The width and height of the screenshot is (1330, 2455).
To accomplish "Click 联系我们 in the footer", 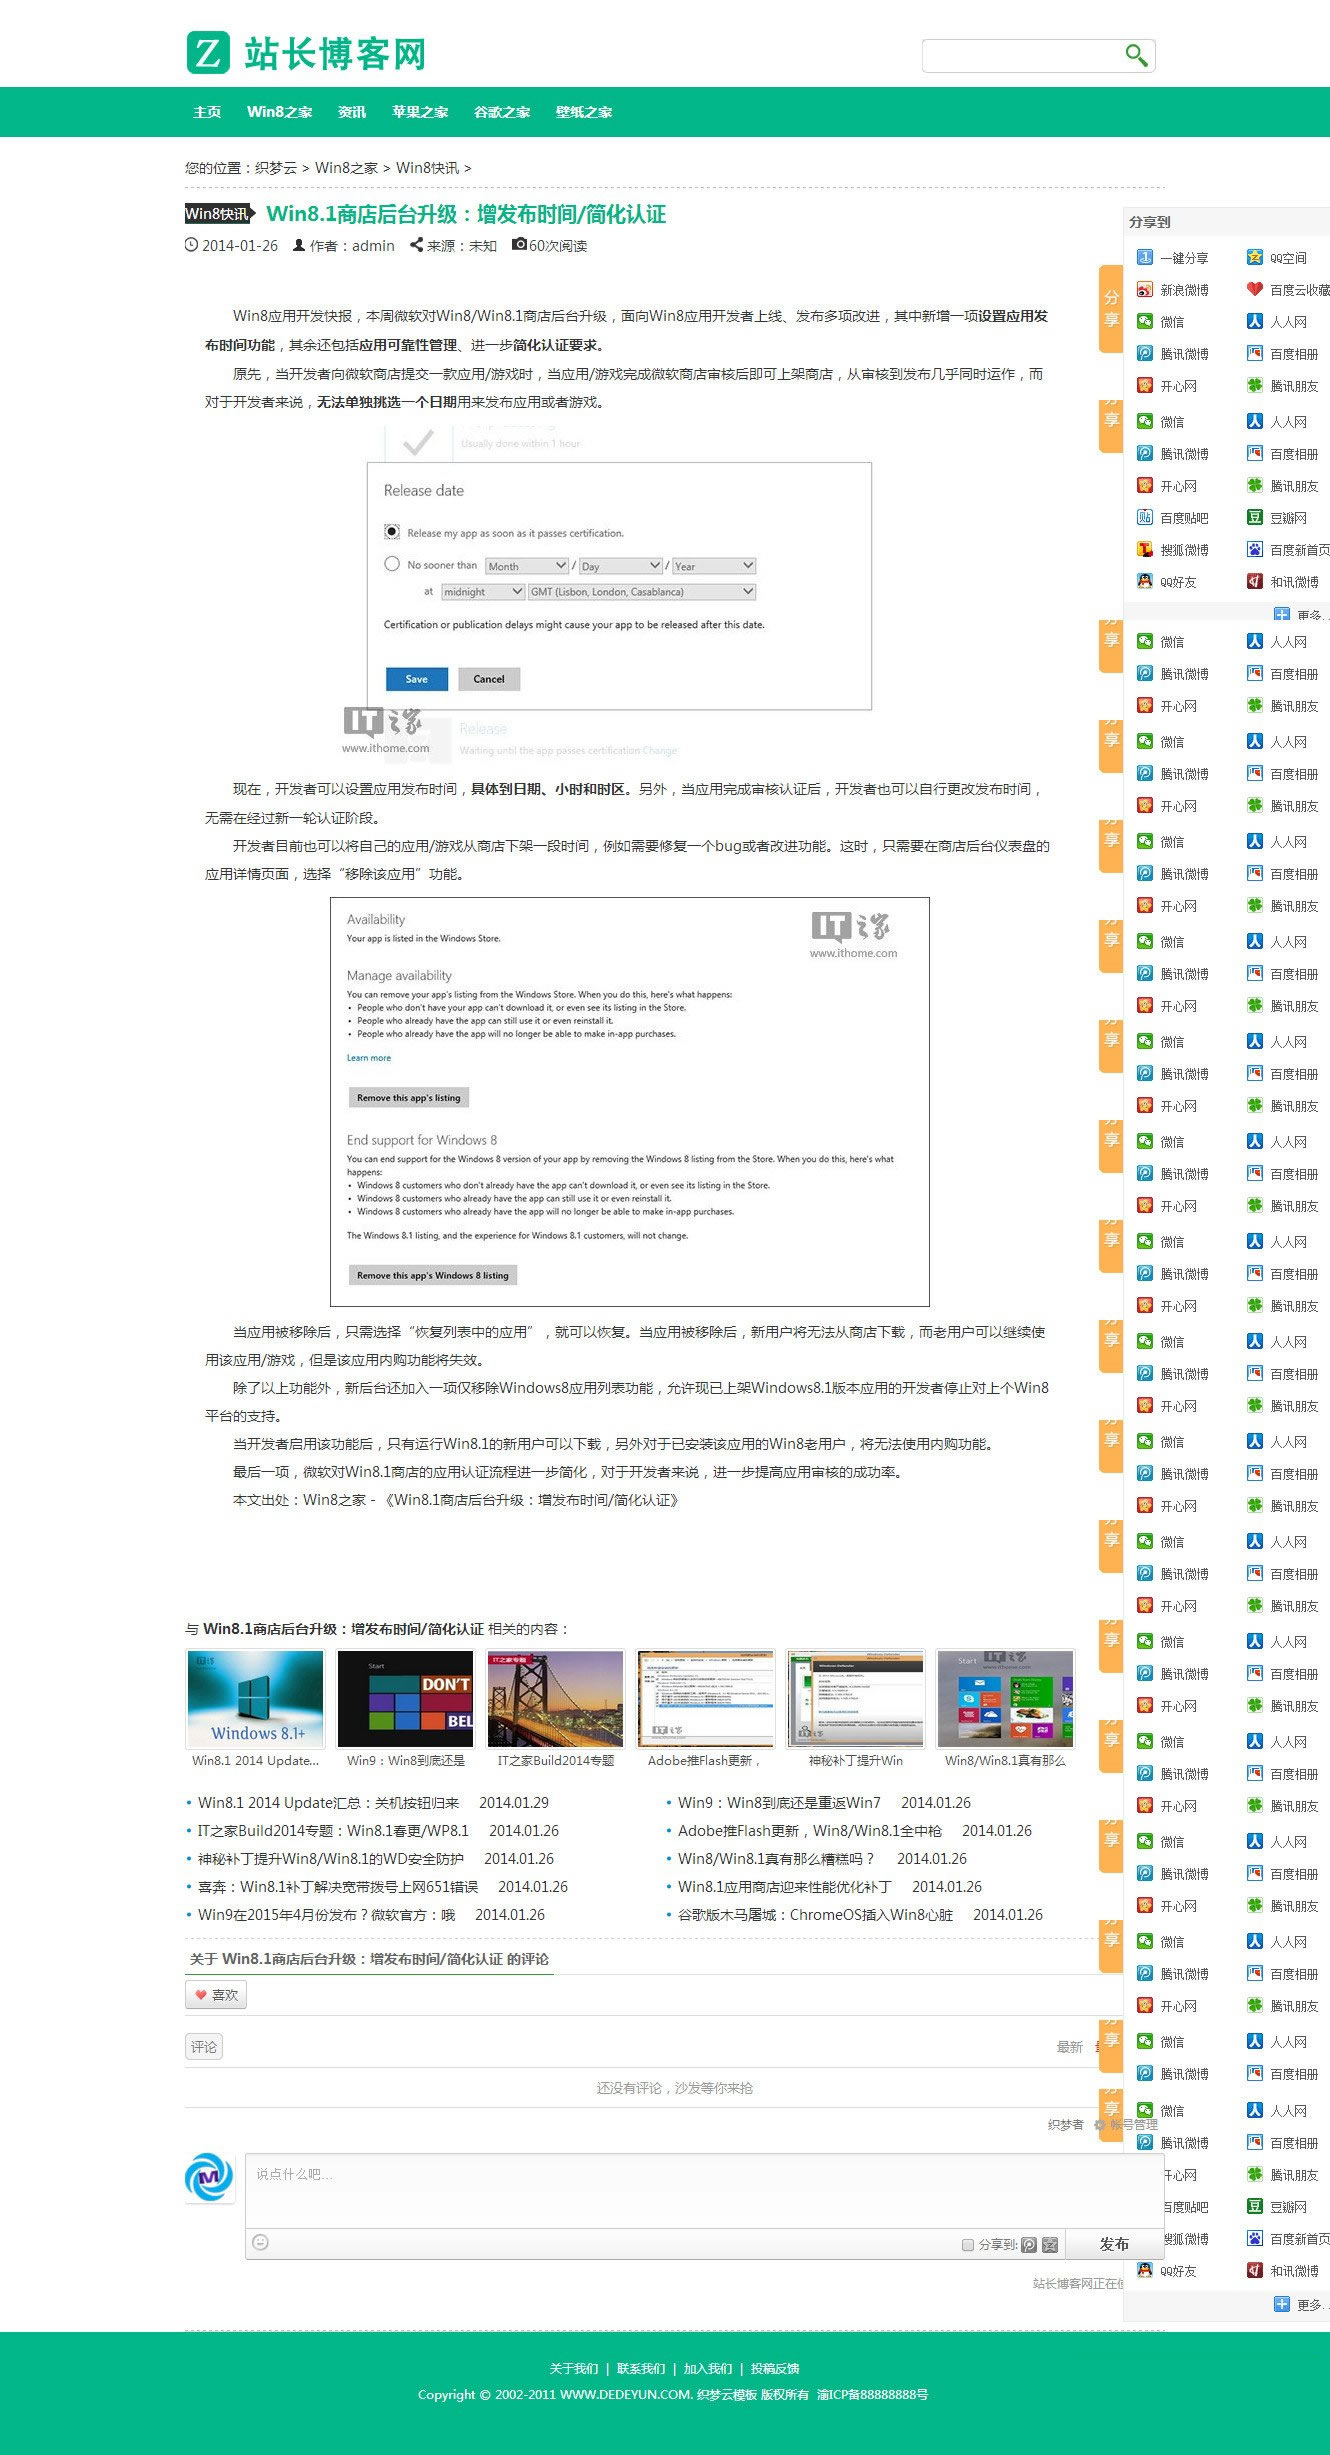I will click(x=641, y=2368).
